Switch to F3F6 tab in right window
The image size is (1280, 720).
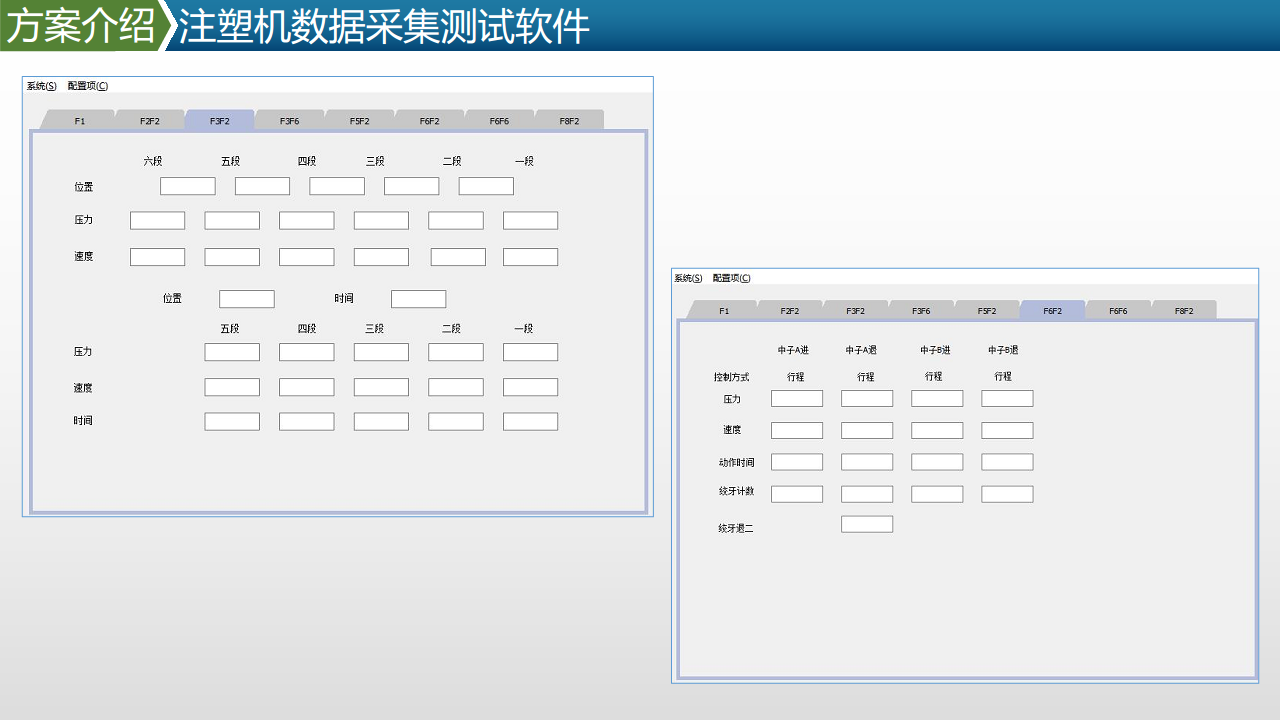tap(921, 311)
